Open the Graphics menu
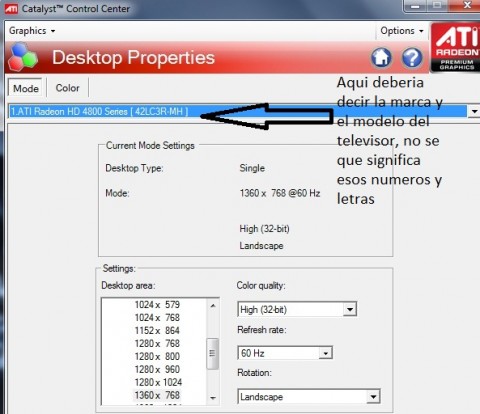The height and width of the screenshot is (414, 480). (x=32, y=31)
